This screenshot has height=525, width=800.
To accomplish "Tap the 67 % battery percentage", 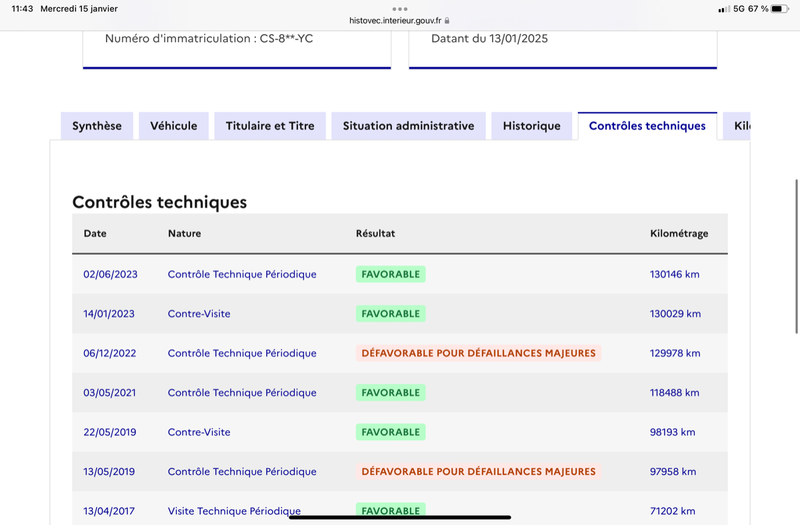I will click(758, 9).
